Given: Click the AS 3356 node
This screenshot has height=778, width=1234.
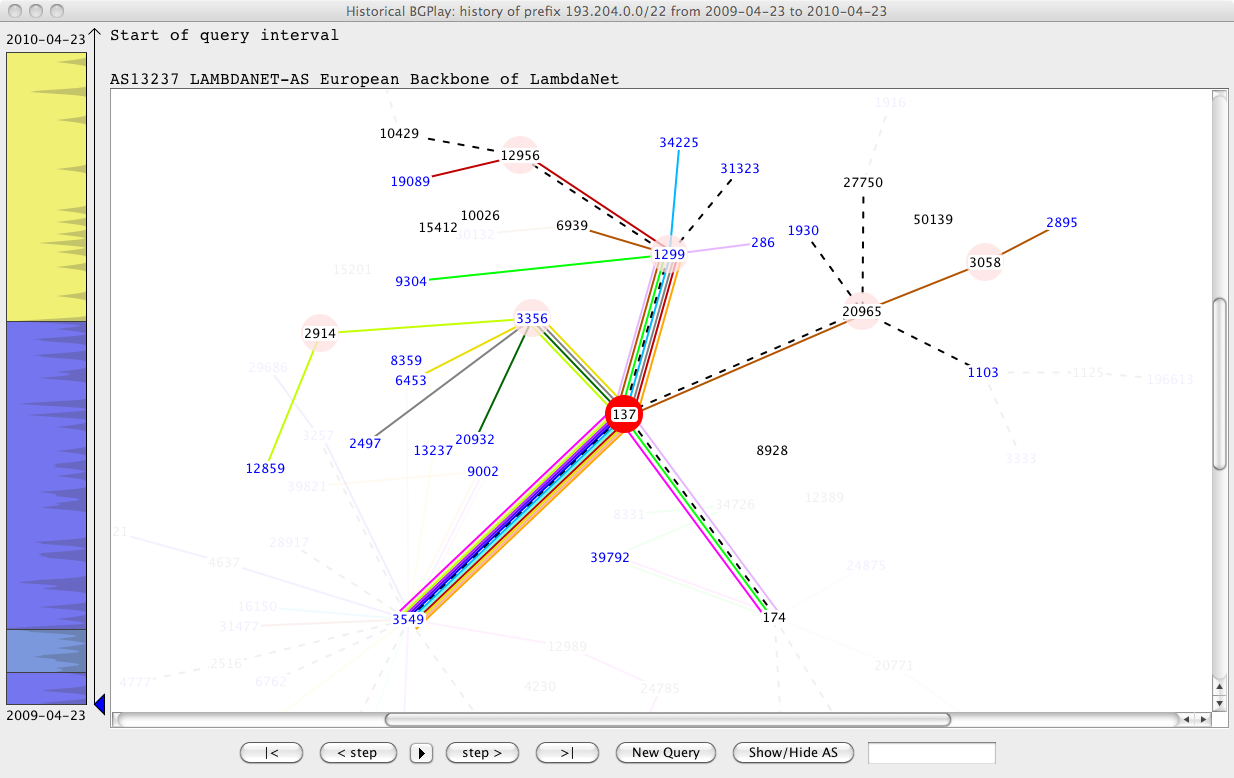Looking at the screenshot, I should 531,318.
